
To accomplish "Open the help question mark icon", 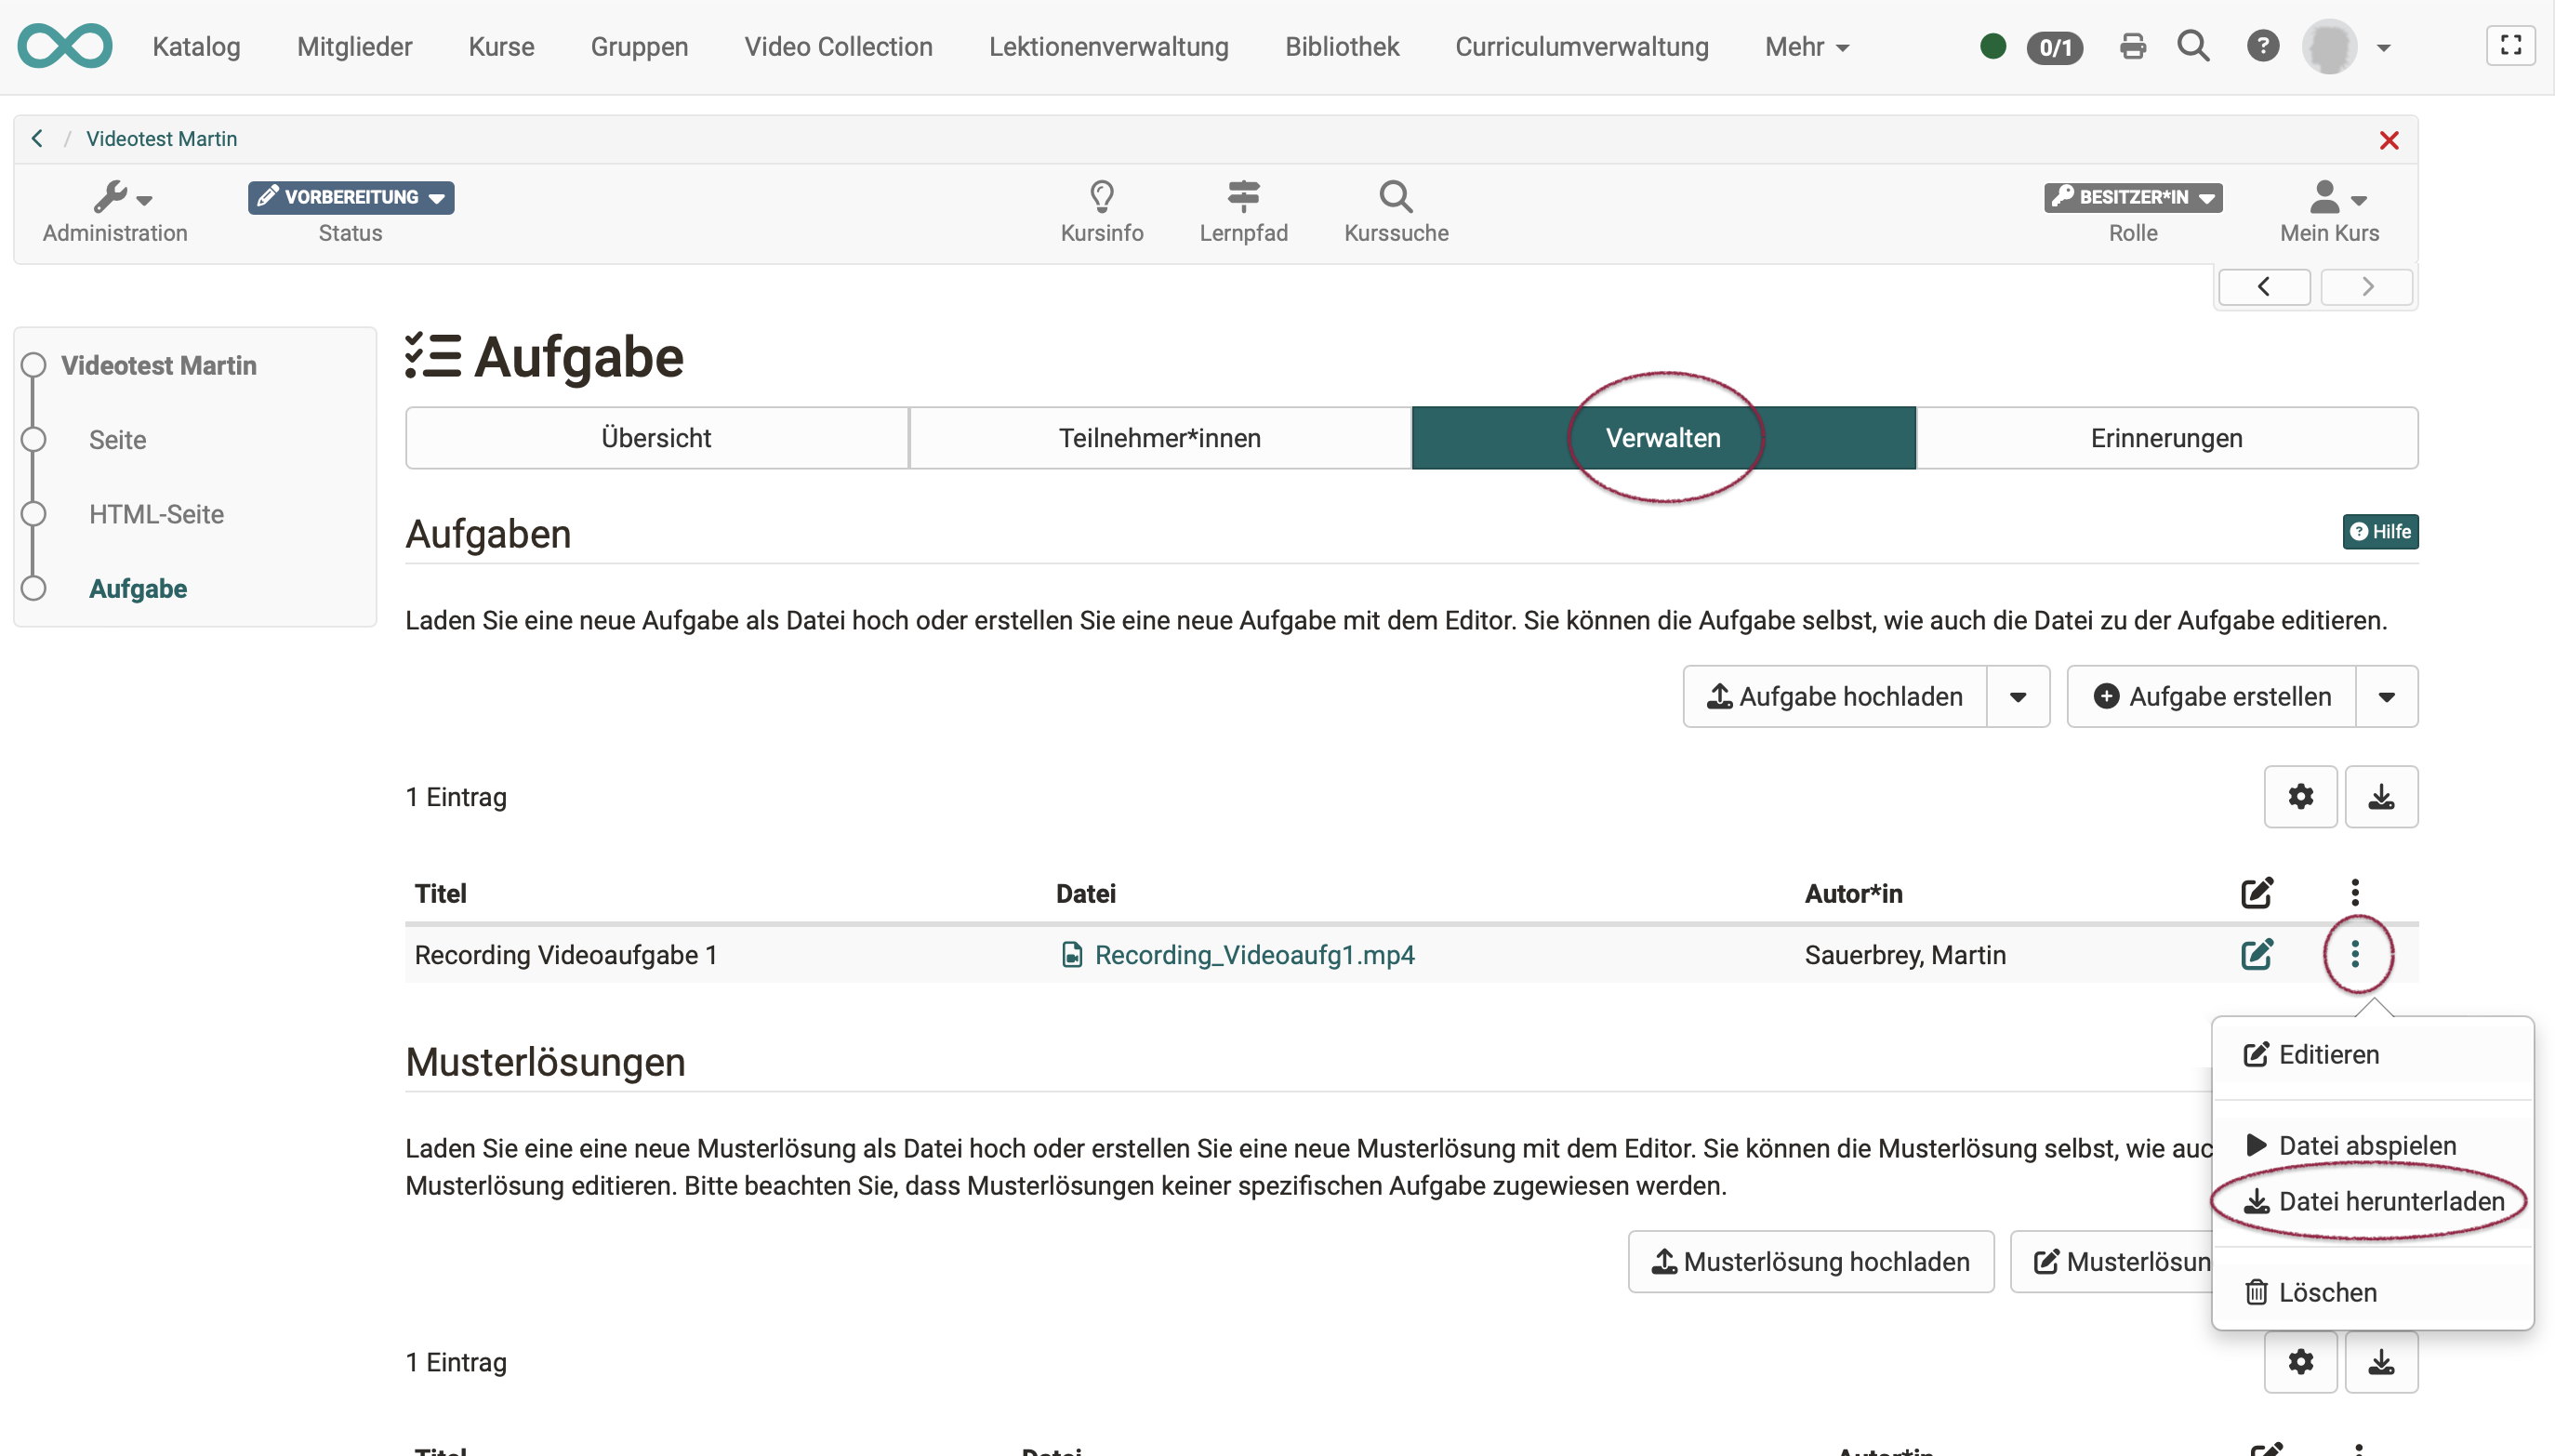I will pyautogui.click(x=2262, y=46).
